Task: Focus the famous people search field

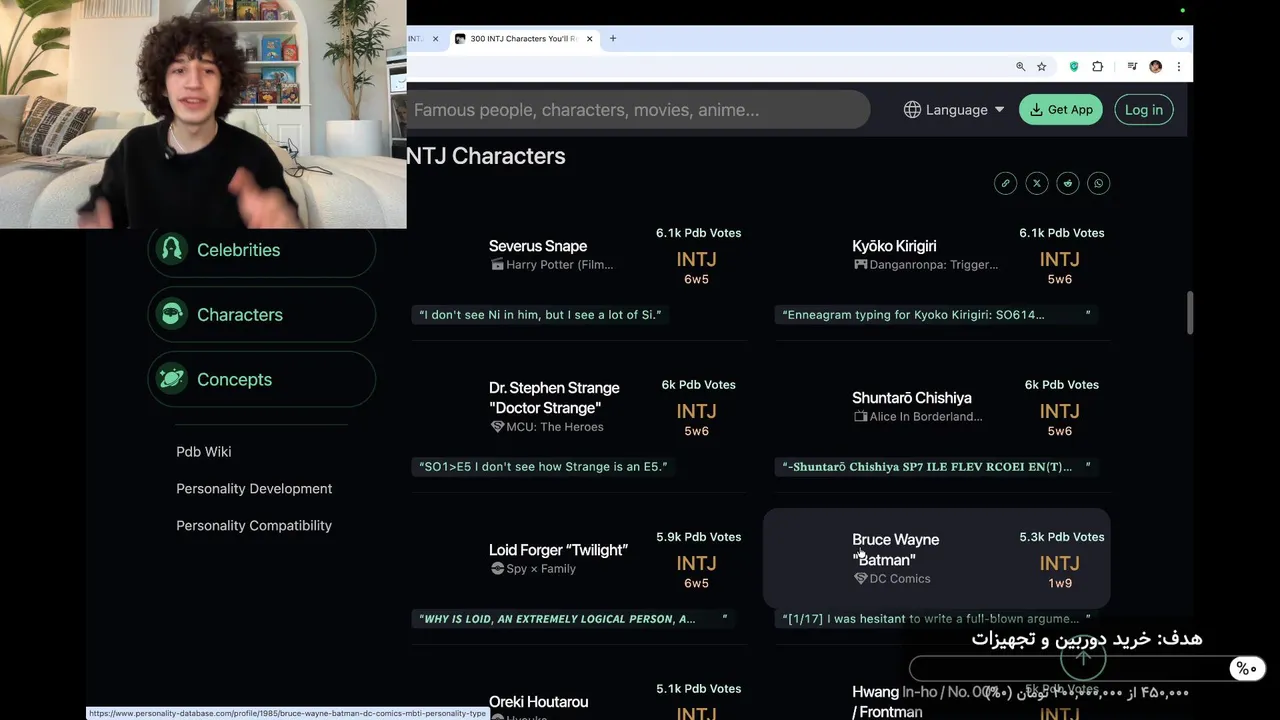Action: (x=638, y=110)
